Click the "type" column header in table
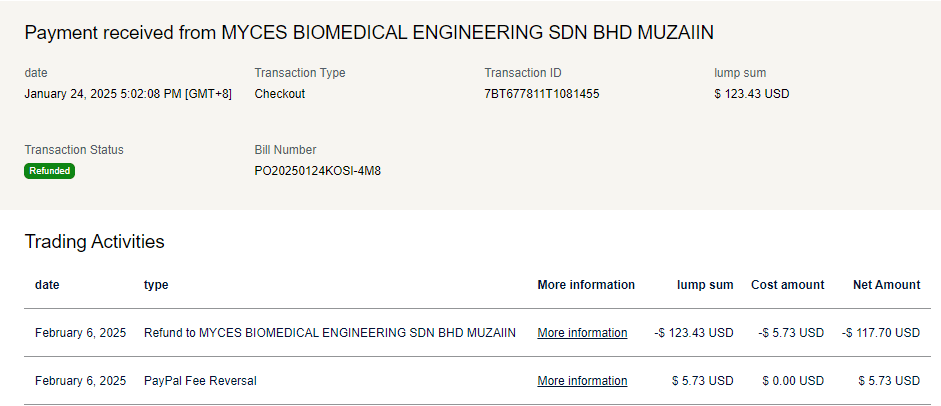Screen dimensions: 941x406 tap(156, 285)
